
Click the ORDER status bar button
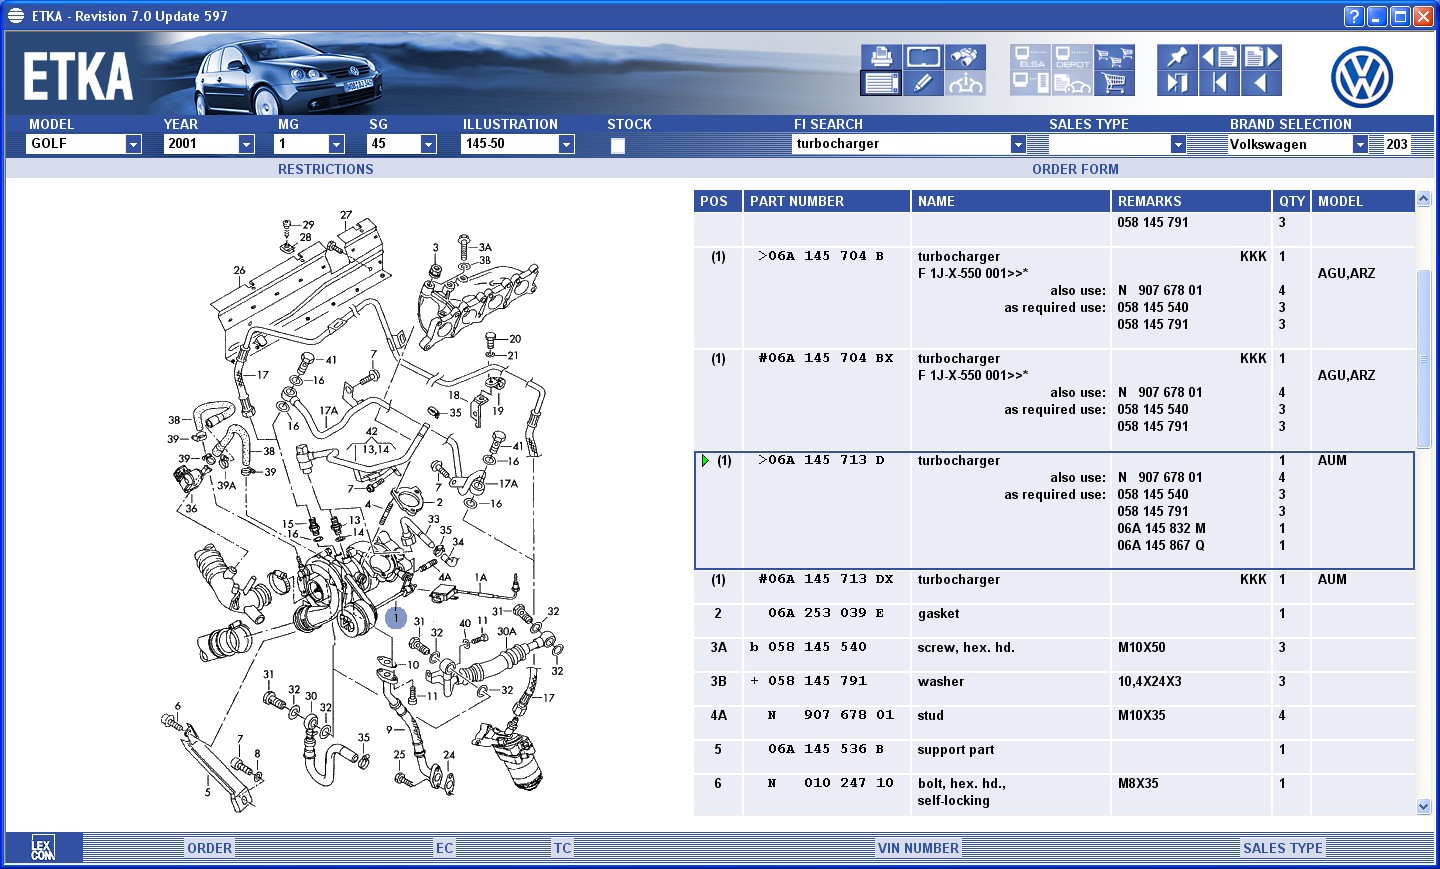[x=209, y=848]
